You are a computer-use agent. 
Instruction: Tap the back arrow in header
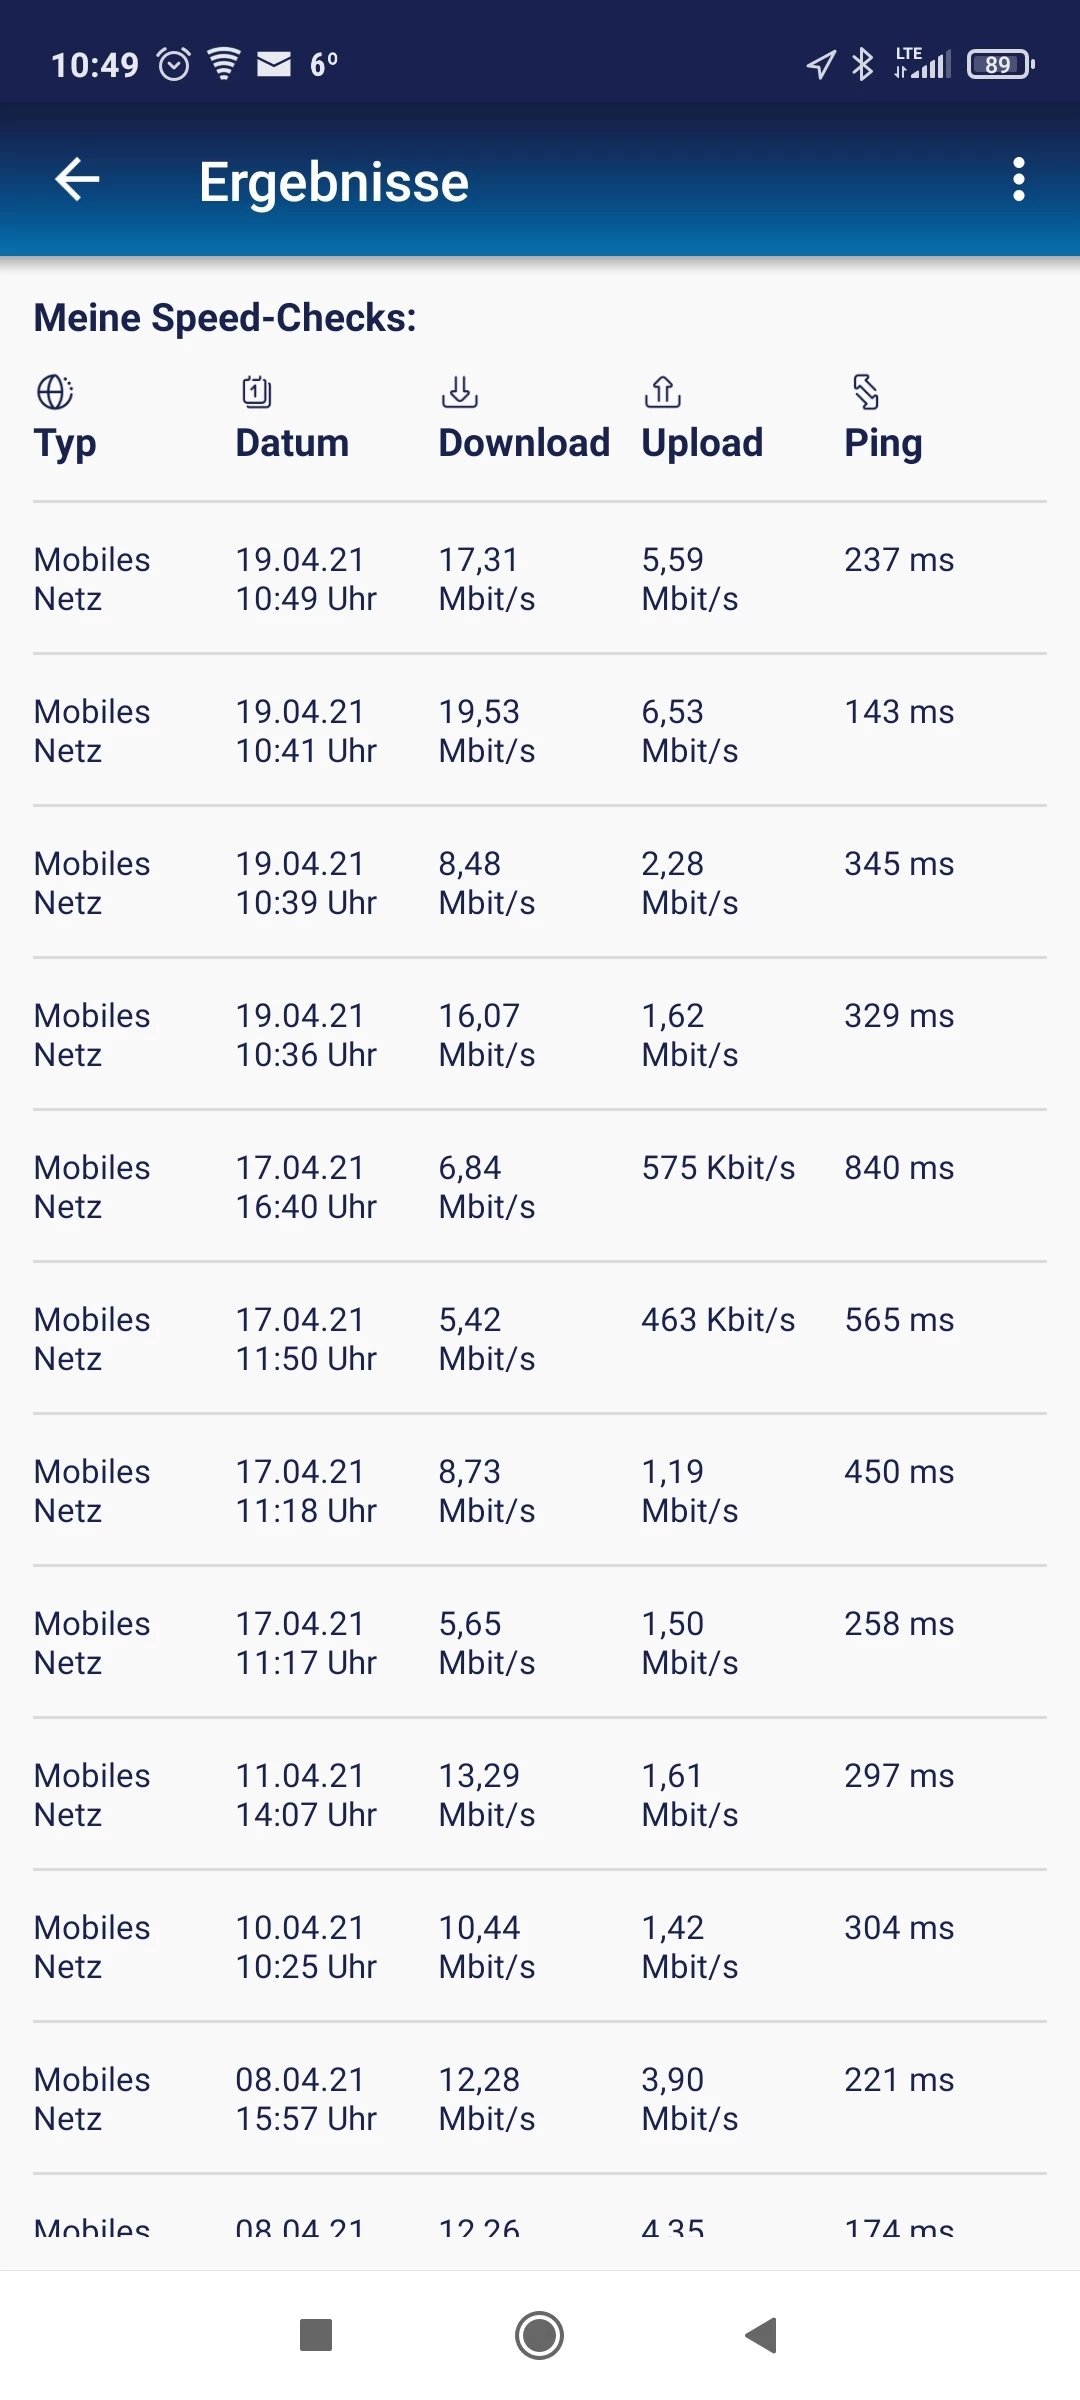click(77, 180)
